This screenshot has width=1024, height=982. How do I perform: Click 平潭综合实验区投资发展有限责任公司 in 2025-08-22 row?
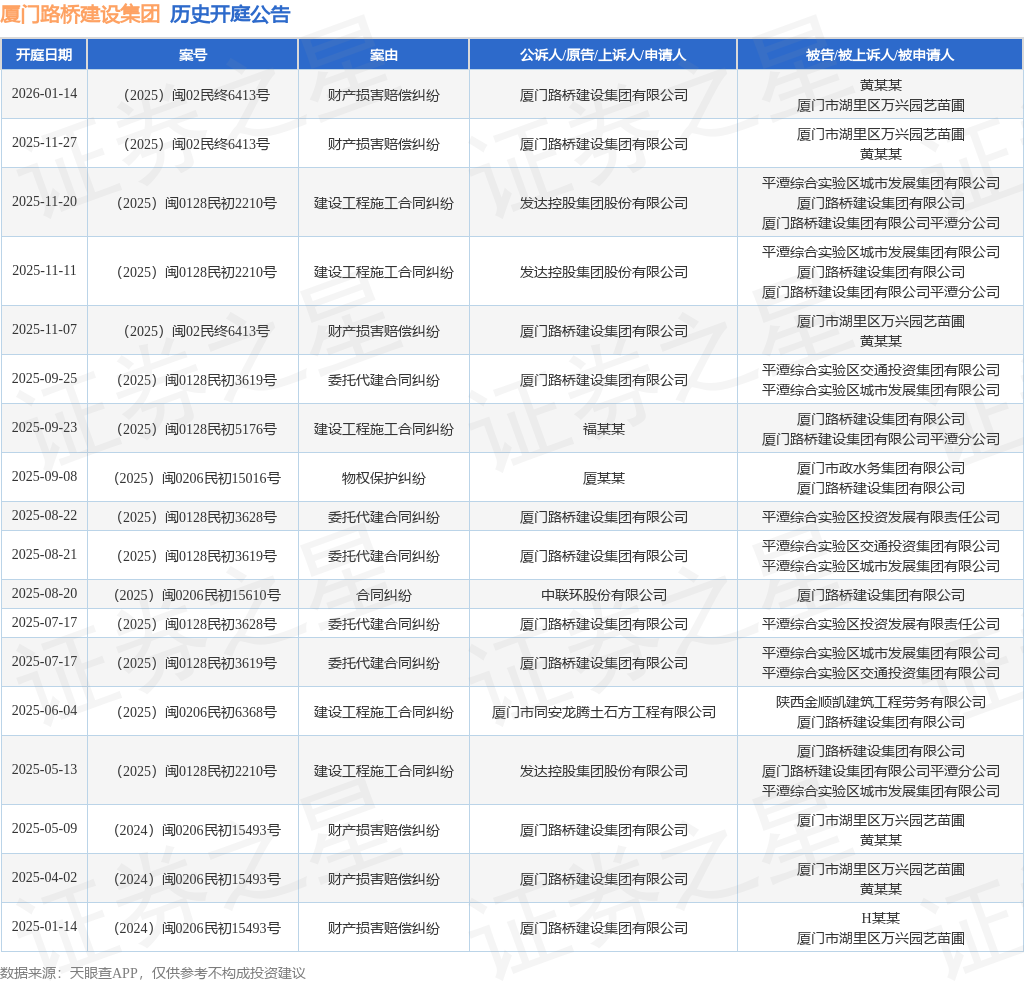880,517
